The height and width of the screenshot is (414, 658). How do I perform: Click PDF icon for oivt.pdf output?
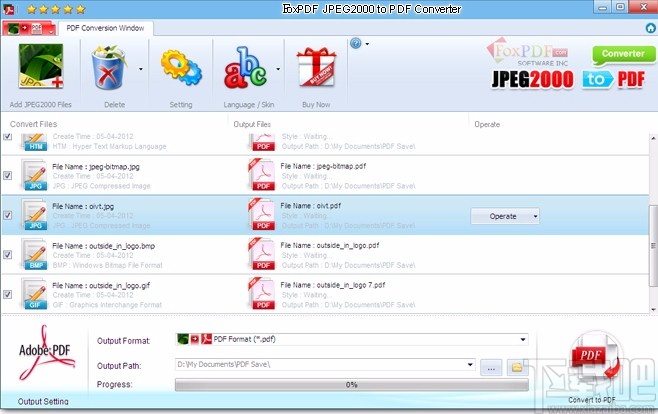[262, 214]
